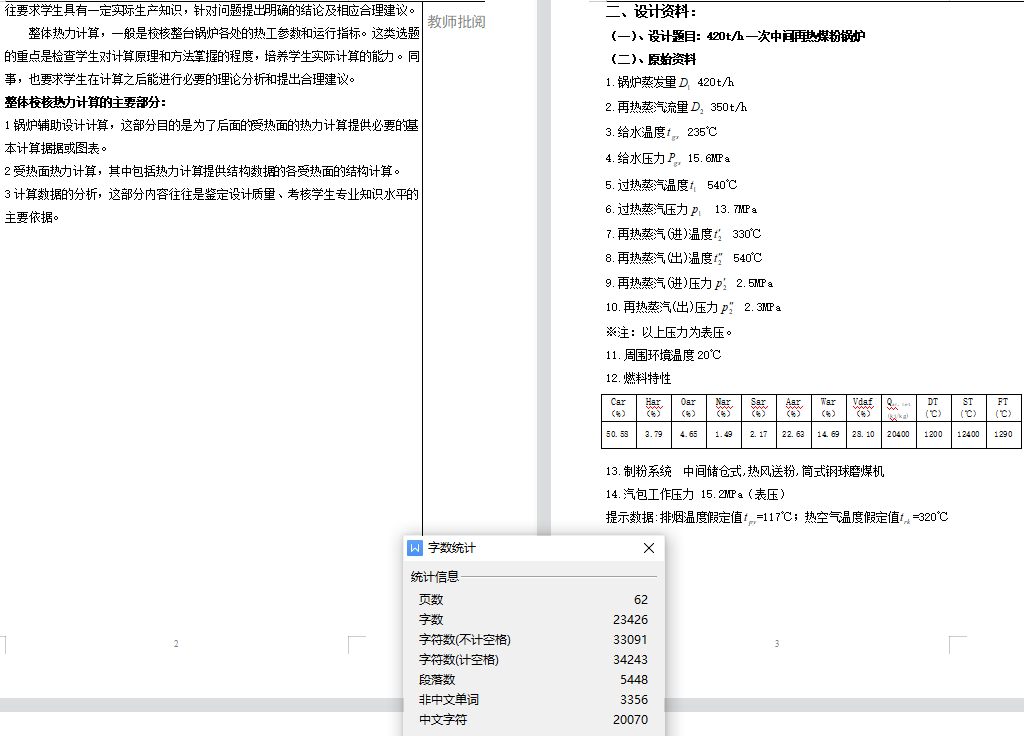Place cursor in heading 二、设计资料

click(651, 12)
